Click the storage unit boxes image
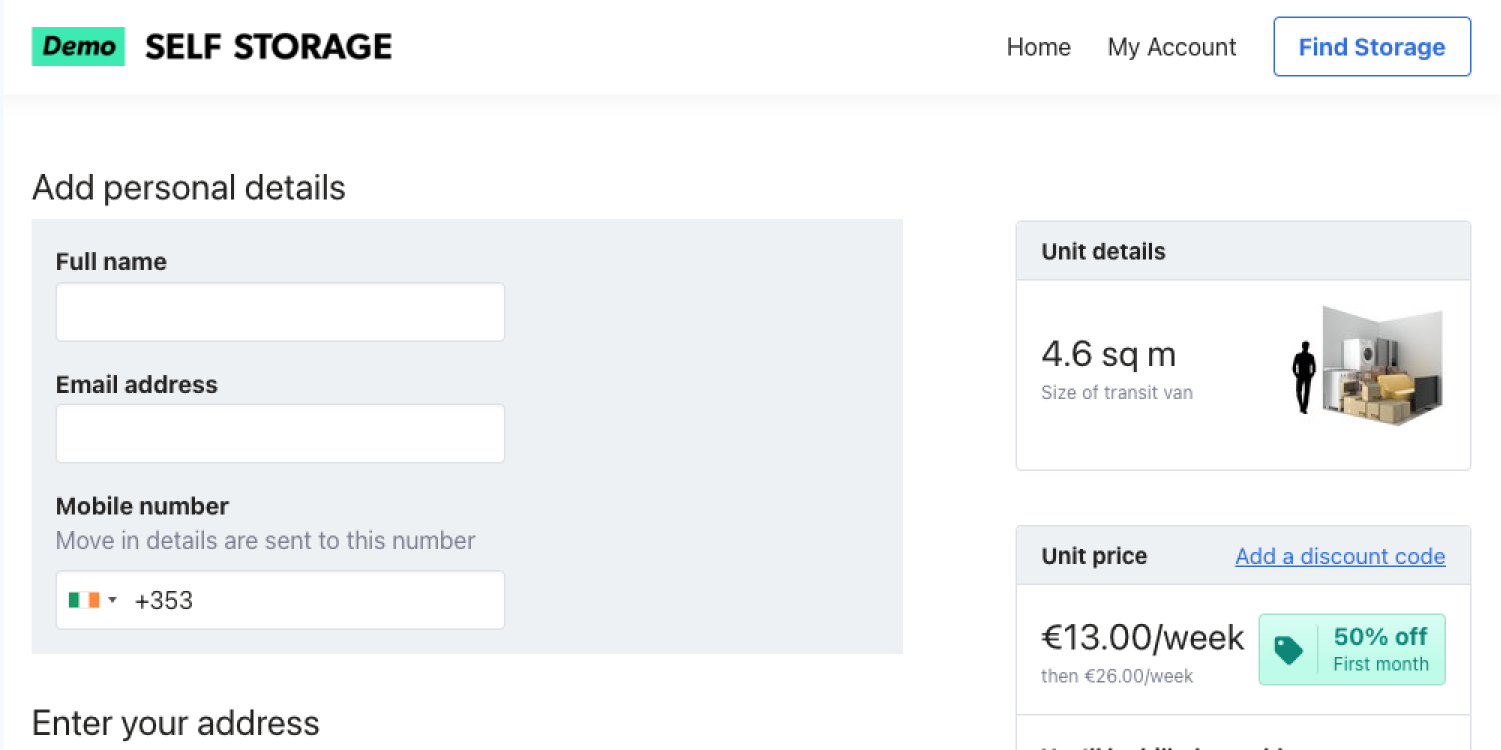1501x750 pixels. click(1384, 367)
